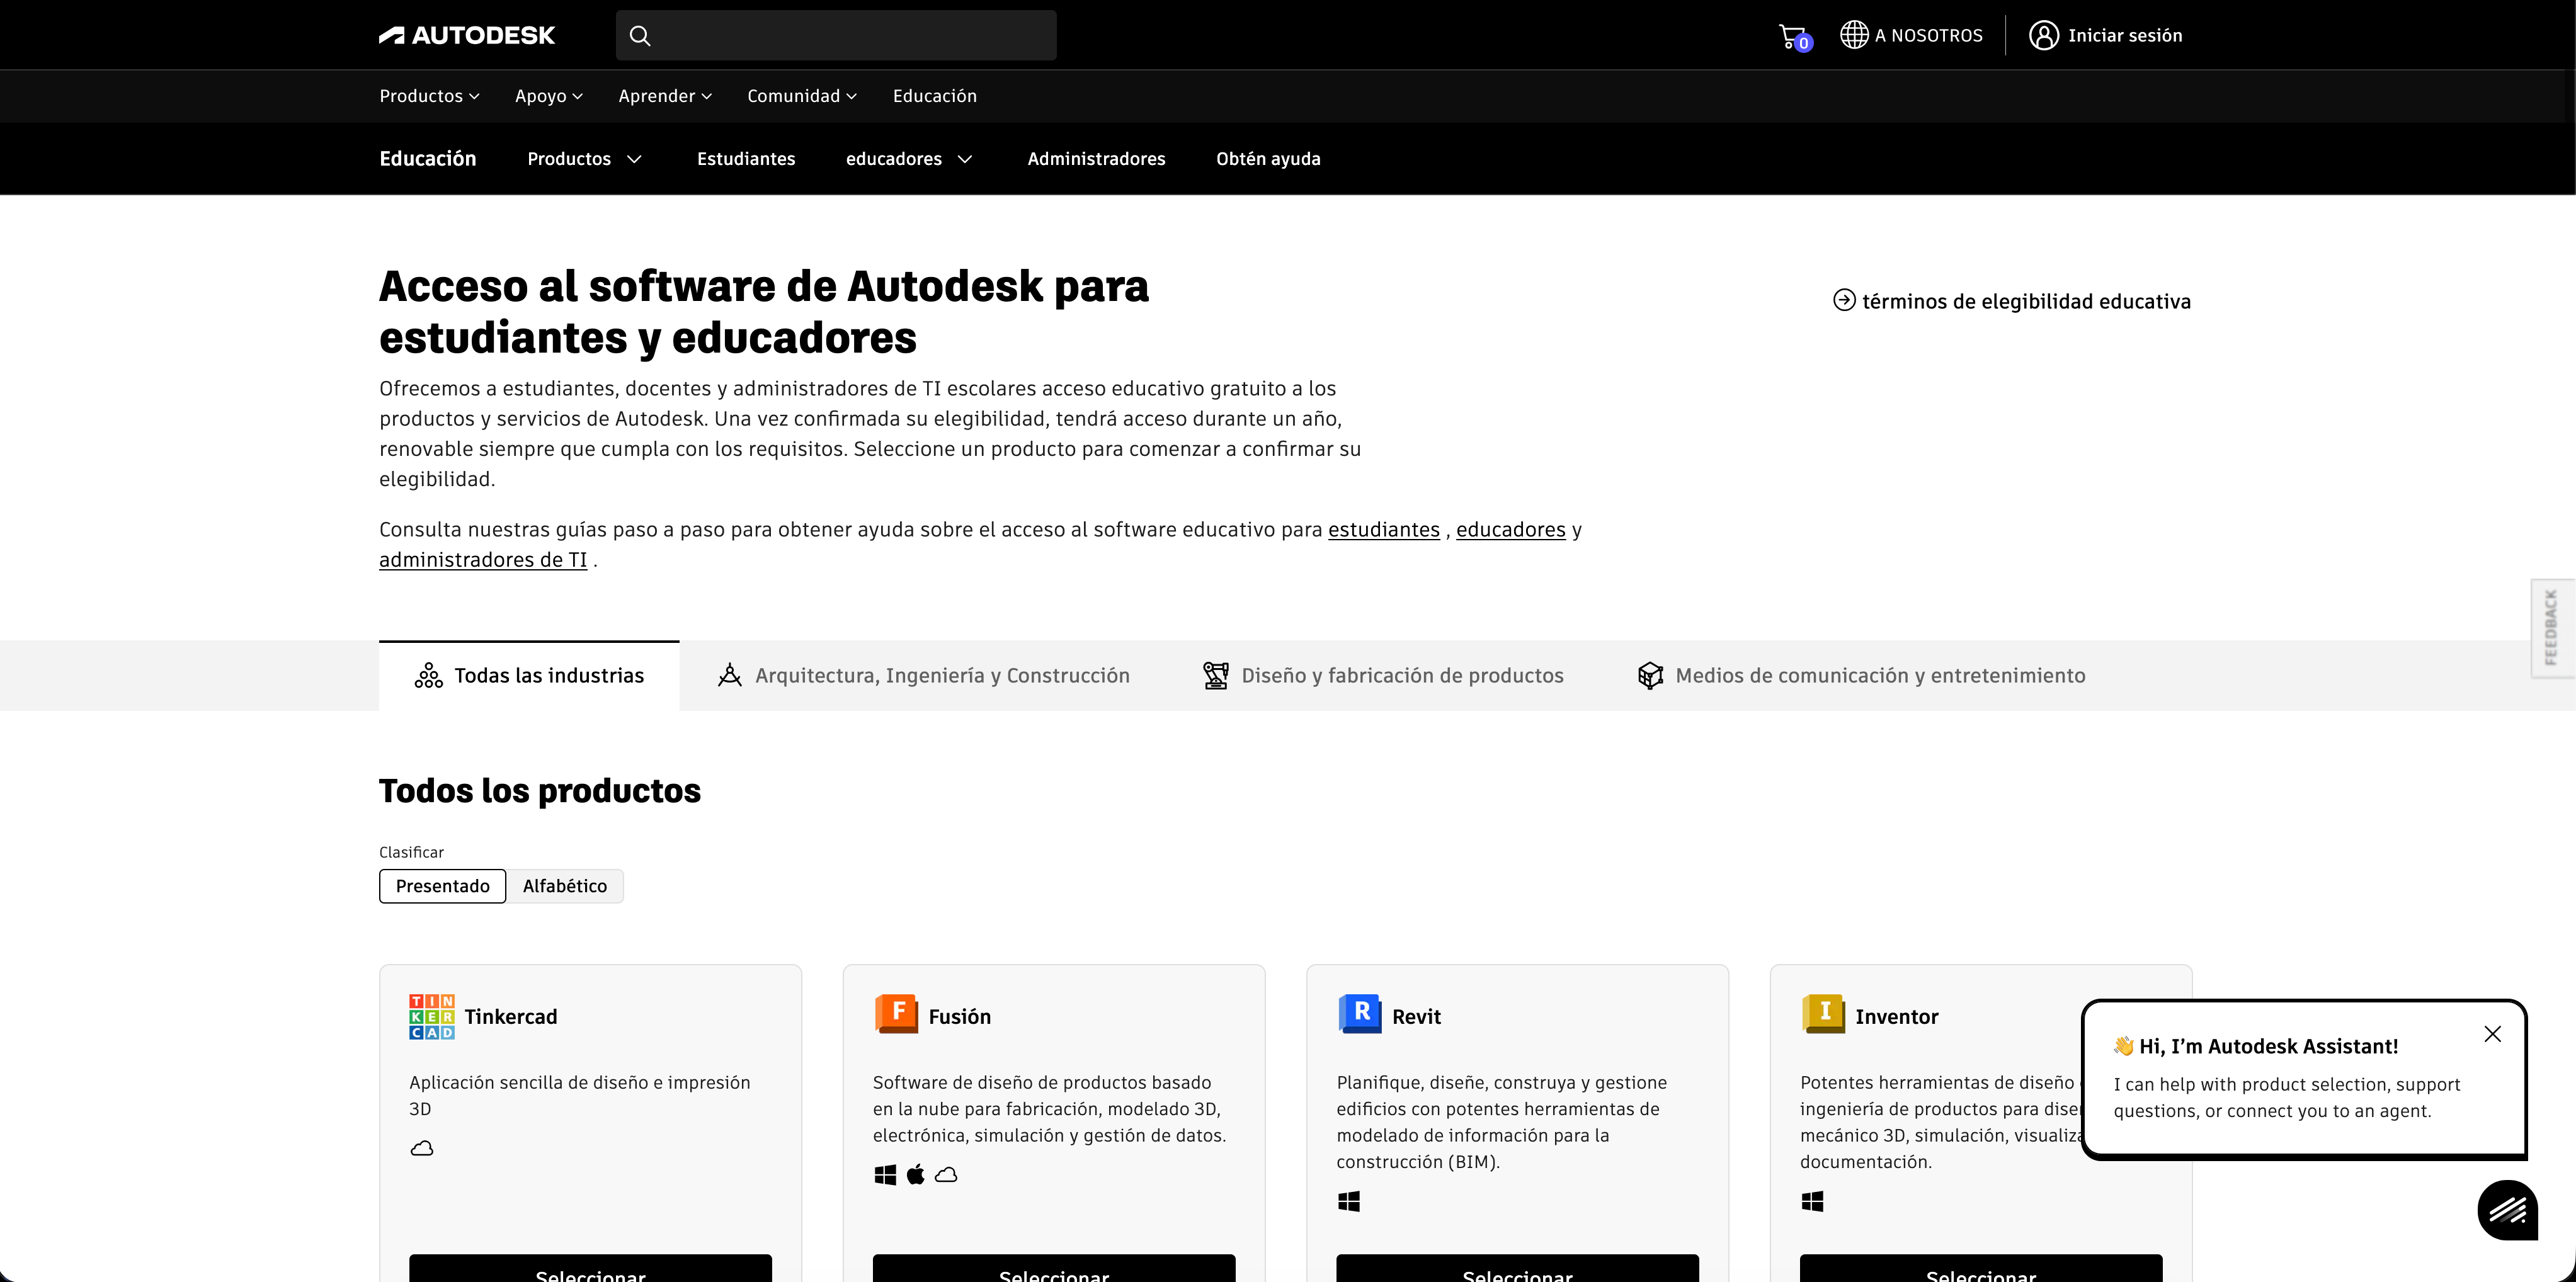Switch to Todas las industrias tab
Viewport: 2576px width, 1282px height.
pos(529,676)
